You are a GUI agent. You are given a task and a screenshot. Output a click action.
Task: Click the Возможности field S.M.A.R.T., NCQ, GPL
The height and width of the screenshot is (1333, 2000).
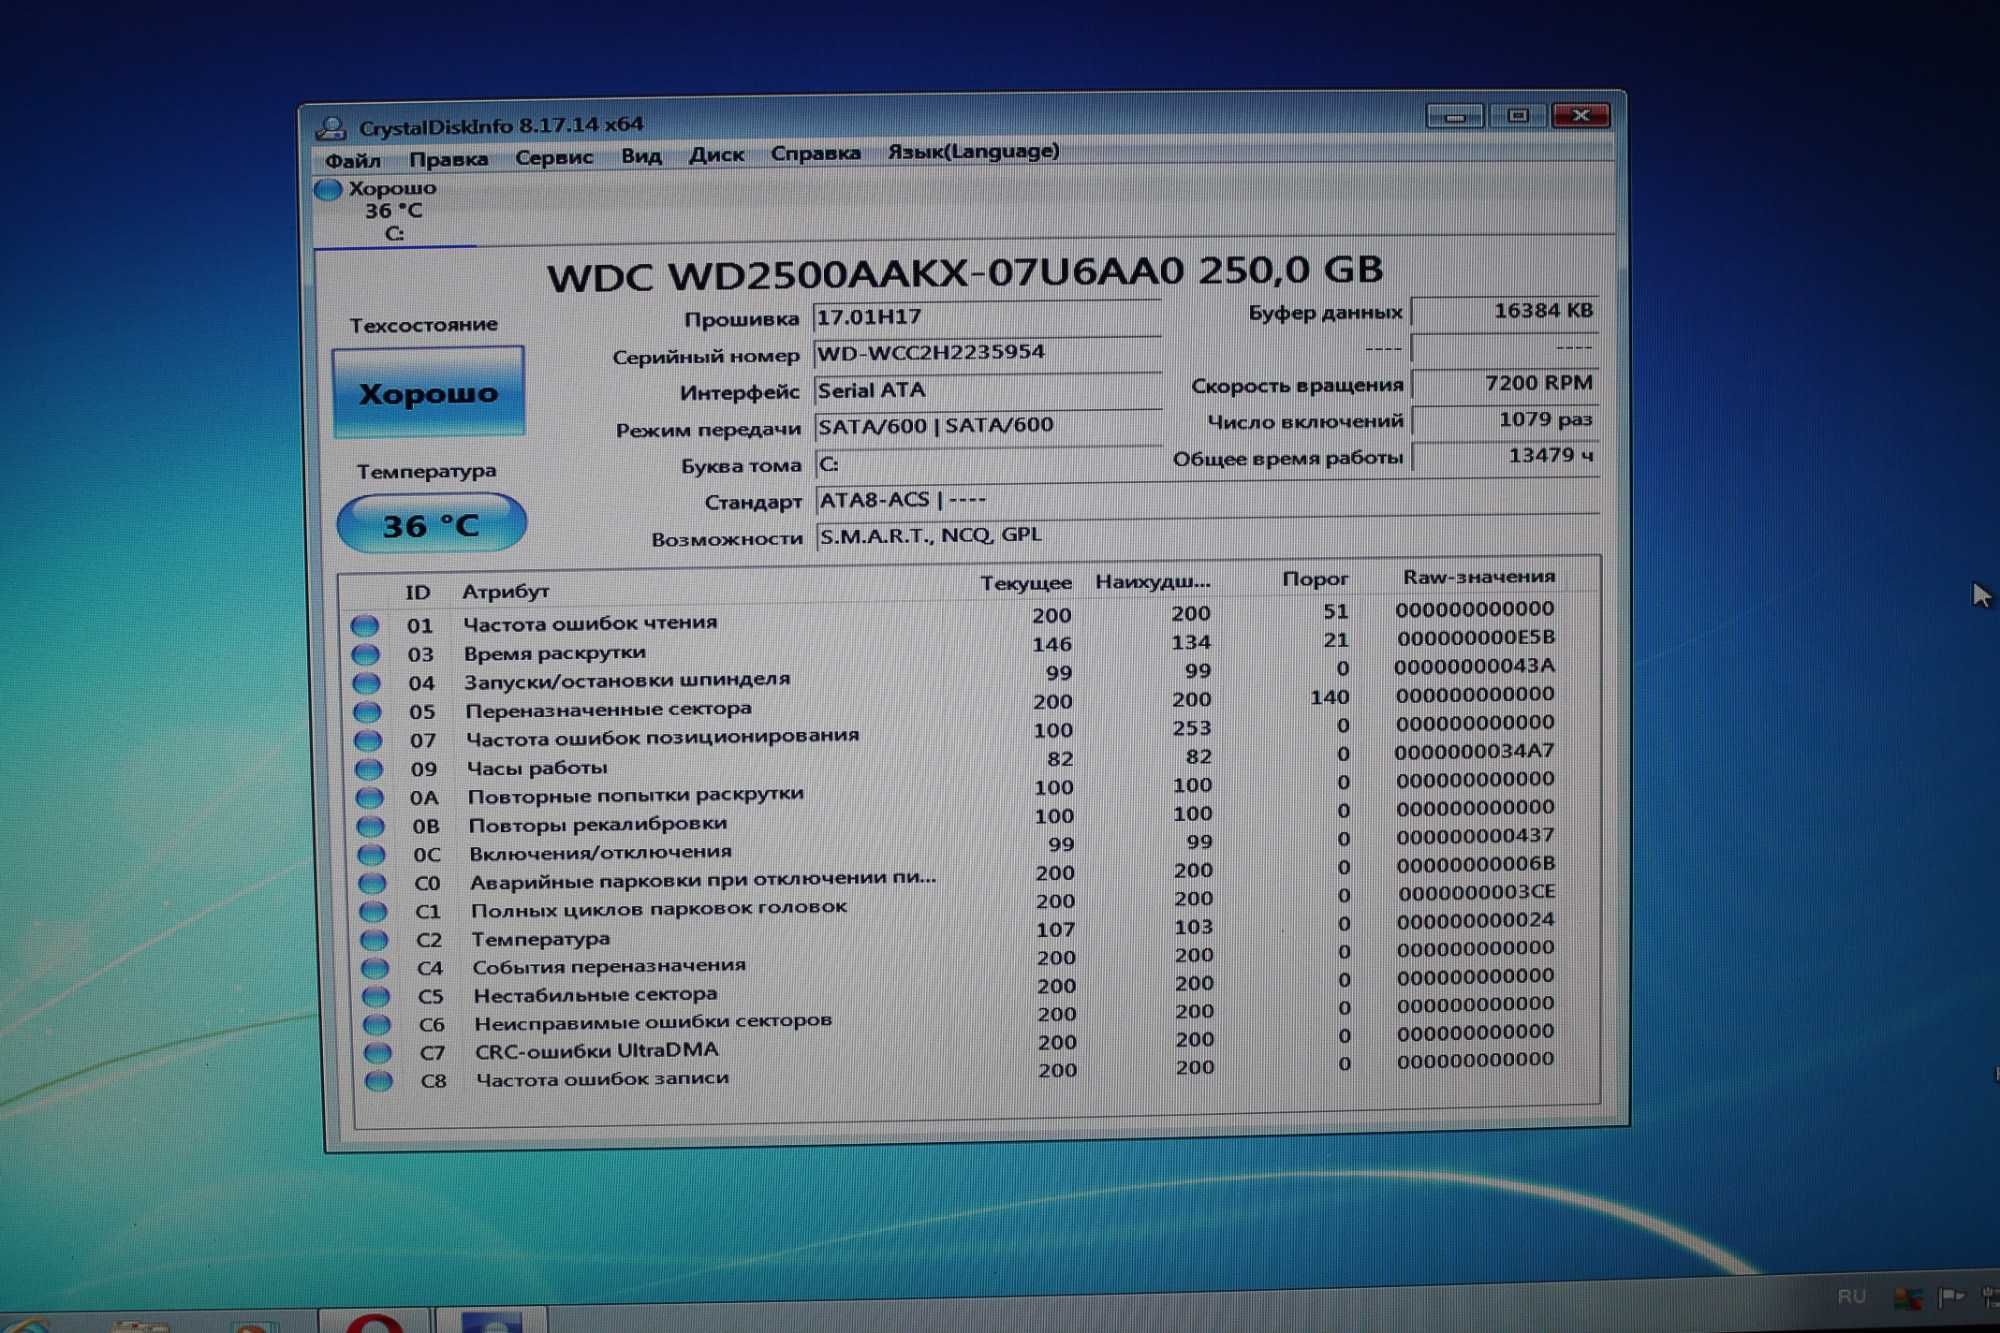(x=1208, y=535)
